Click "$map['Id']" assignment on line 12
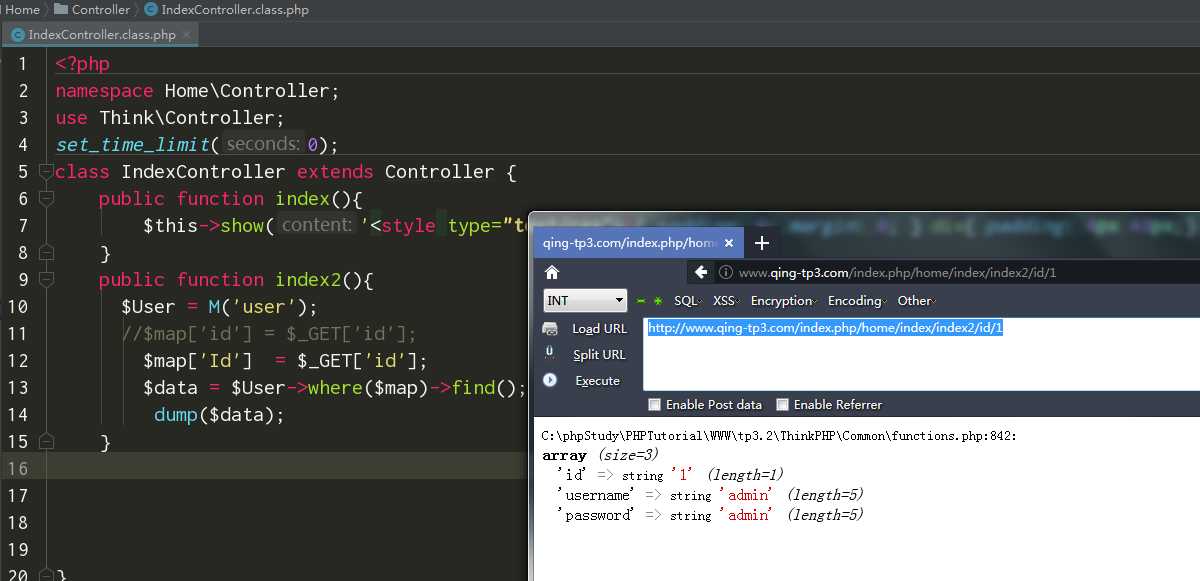This screenshot has width=1200, height=581. (x=286, y=361)
